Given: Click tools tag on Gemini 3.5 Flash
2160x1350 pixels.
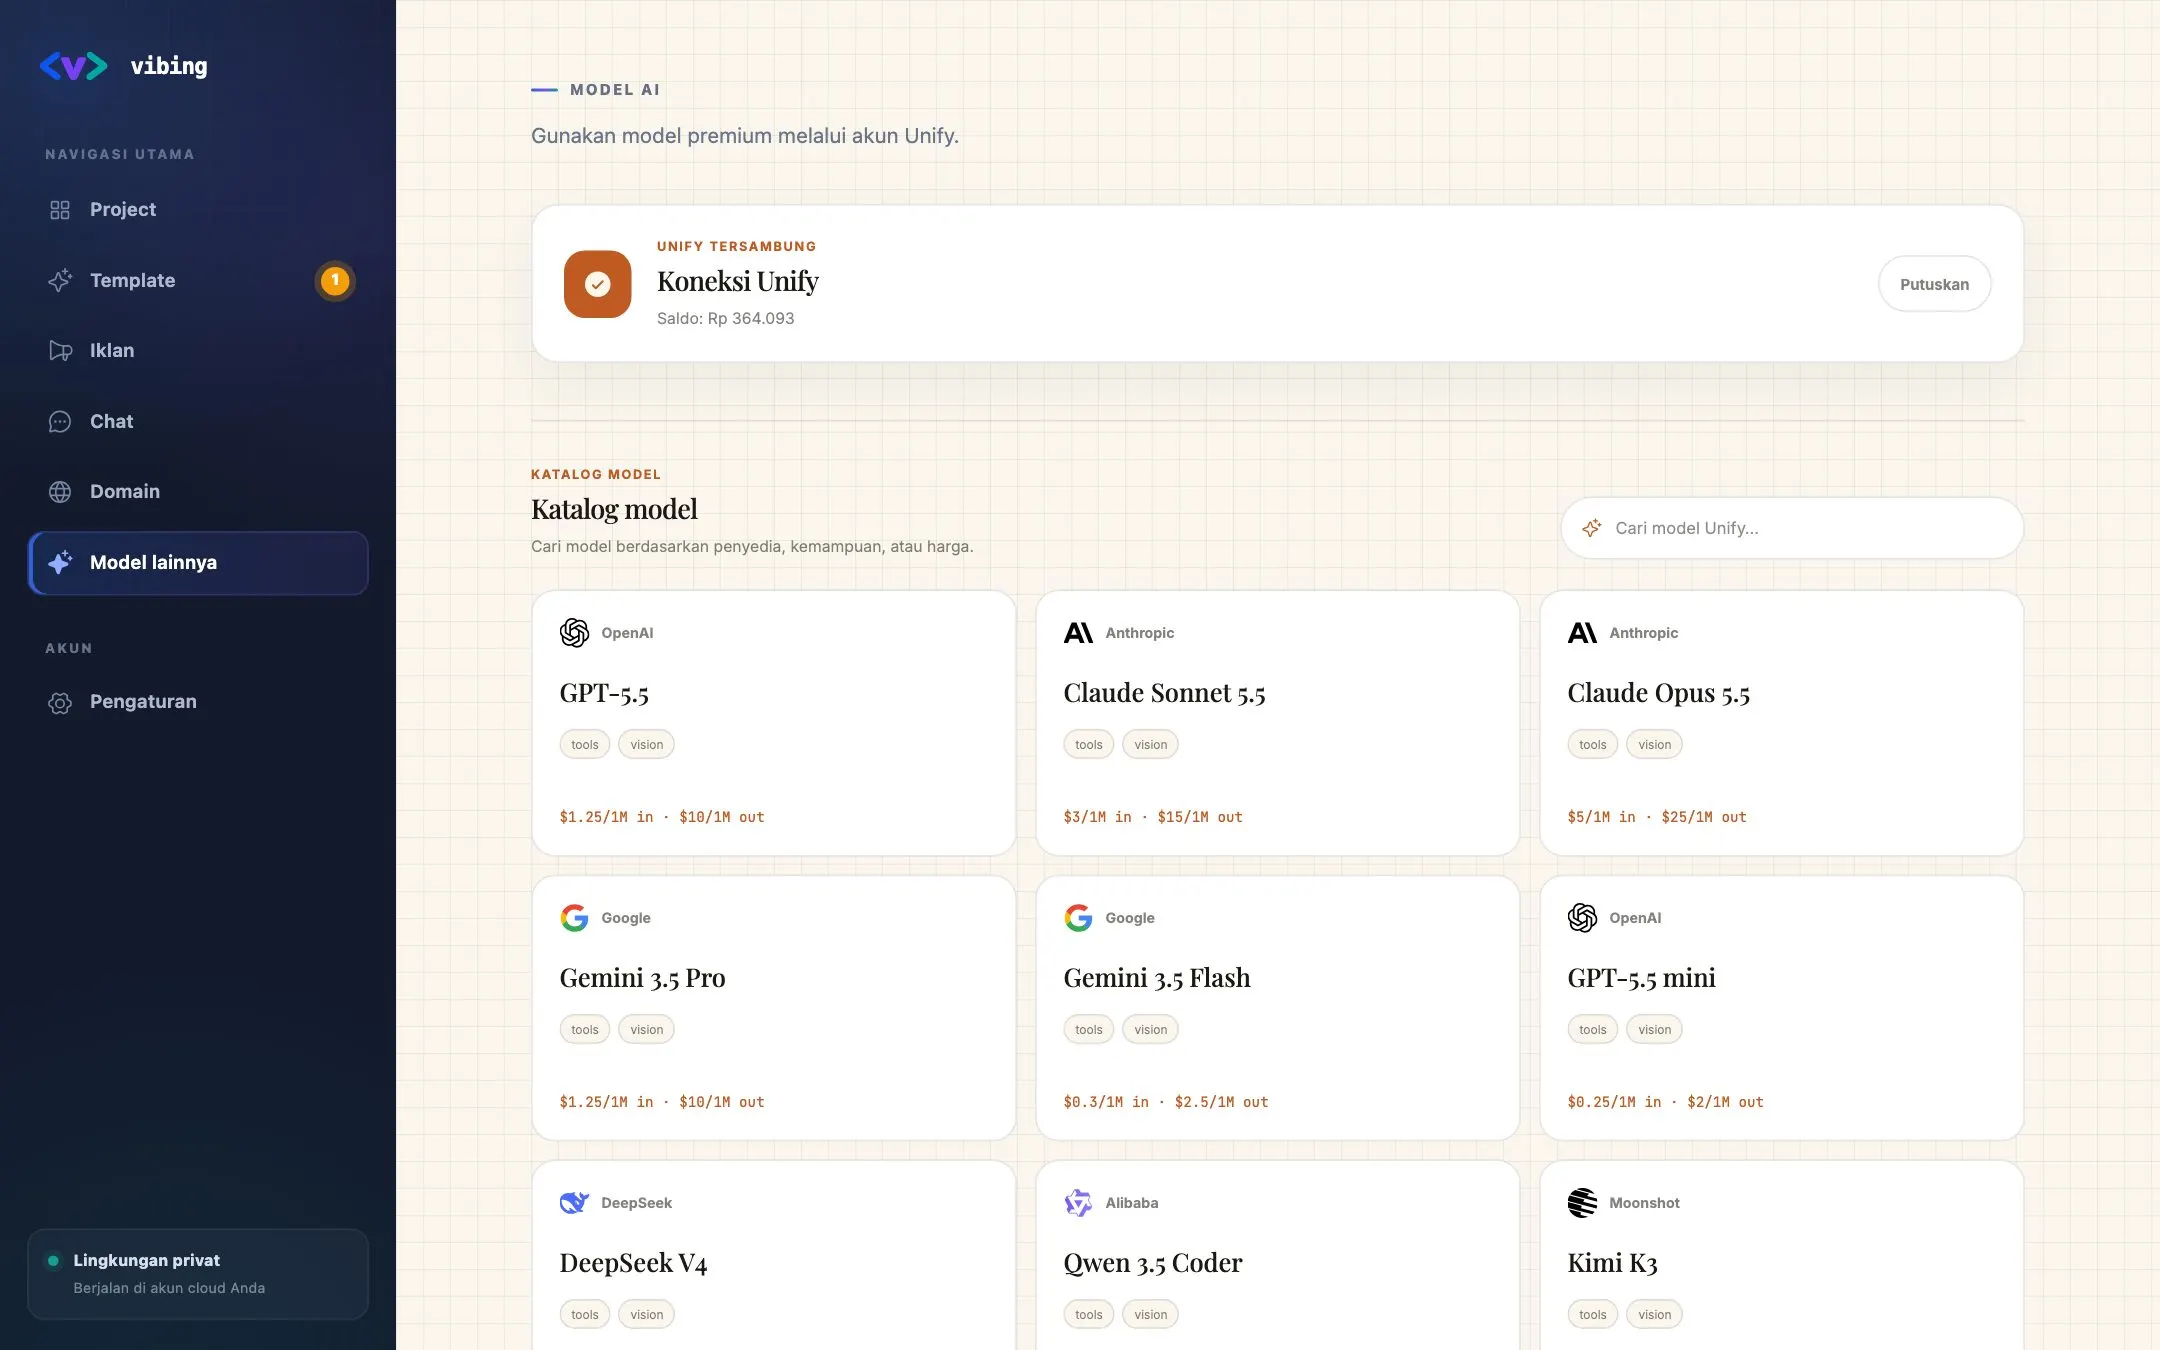Looking at the screenshot, I should point(1088,1029).
